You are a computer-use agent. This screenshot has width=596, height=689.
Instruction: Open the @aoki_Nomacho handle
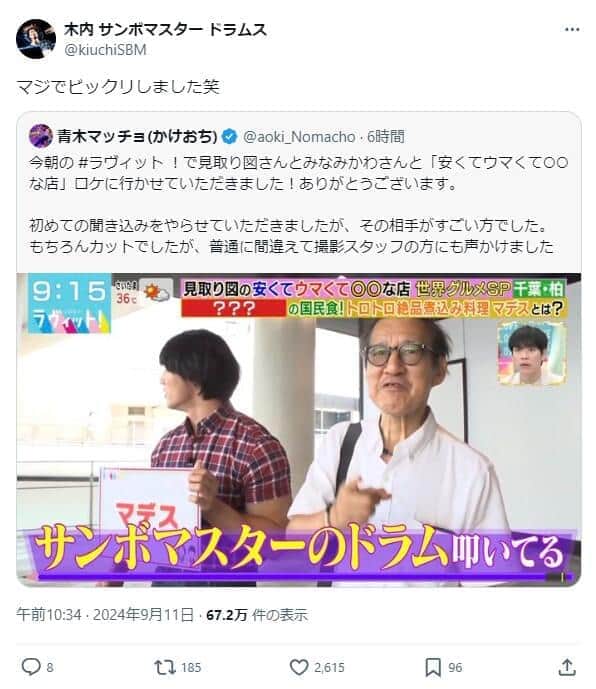pos(299,137)
